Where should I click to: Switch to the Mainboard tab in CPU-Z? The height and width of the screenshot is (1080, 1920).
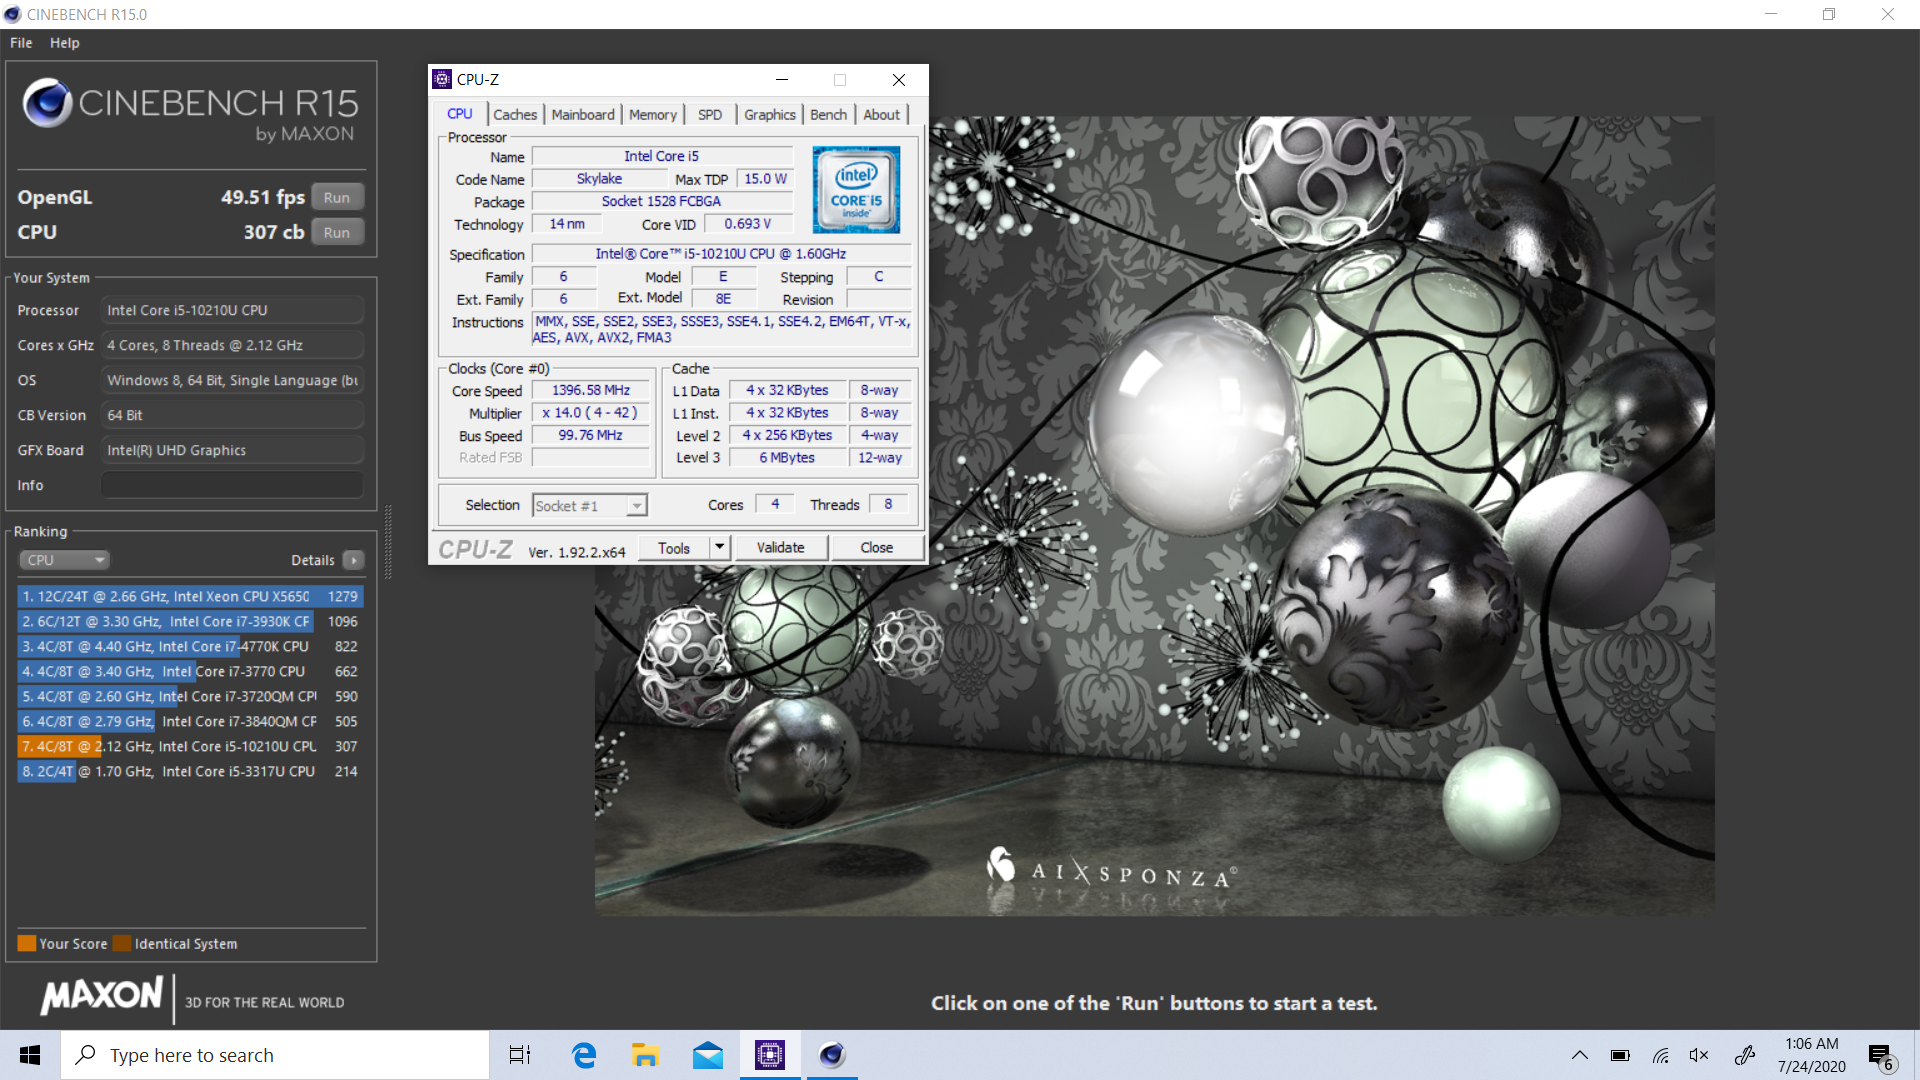(x=583, y=115)
